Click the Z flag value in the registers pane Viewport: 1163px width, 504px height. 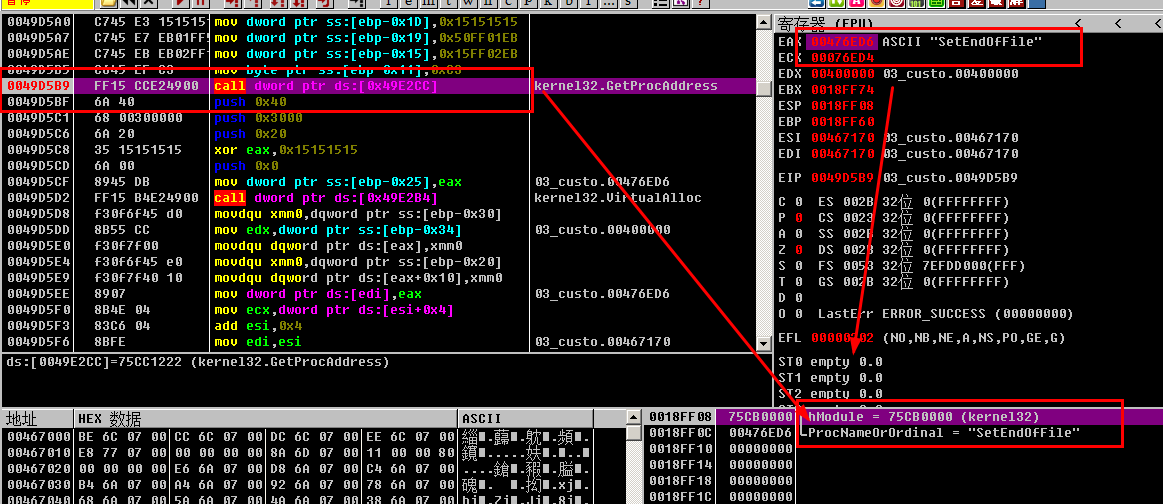point(798,250)
